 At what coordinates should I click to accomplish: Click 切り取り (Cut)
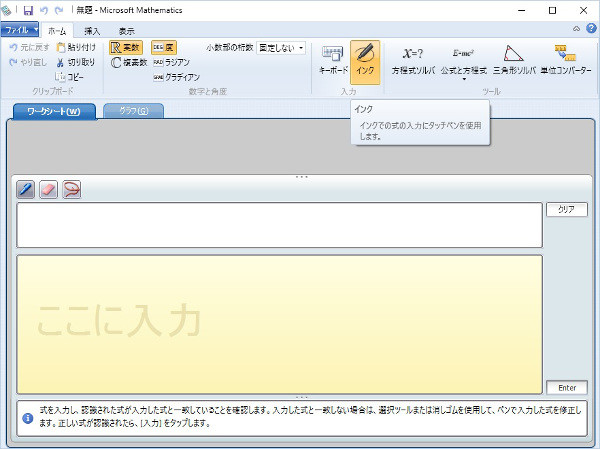[76, 62]
